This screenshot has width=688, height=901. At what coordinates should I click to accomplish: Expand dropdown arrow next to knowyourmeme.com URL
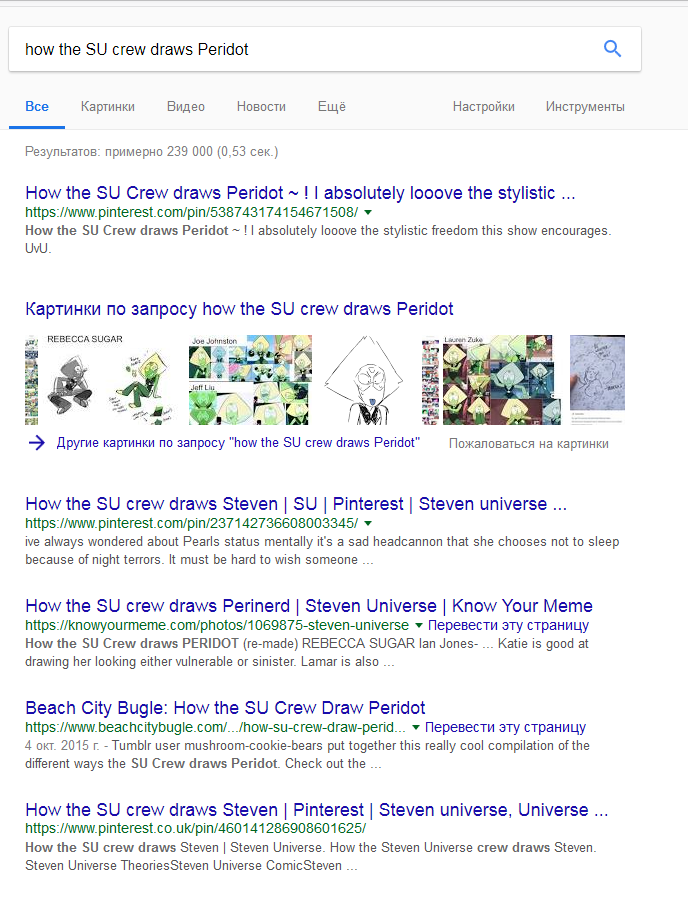pos(418,625)
